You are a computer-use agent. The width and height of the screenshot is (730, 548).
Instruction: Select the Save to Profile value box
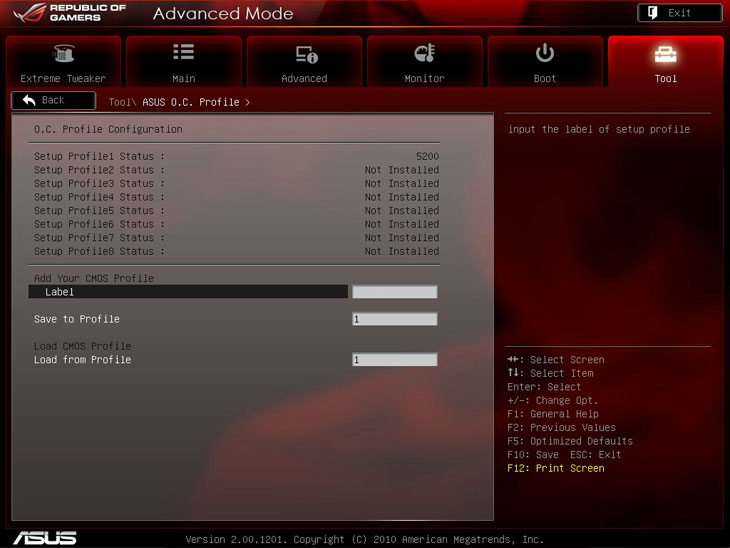click(394, 319)
